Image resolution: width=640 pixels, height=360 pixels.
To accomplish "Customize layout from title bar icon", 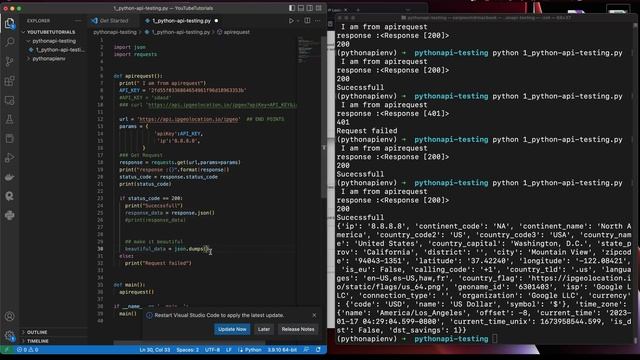I will (319, 8).
